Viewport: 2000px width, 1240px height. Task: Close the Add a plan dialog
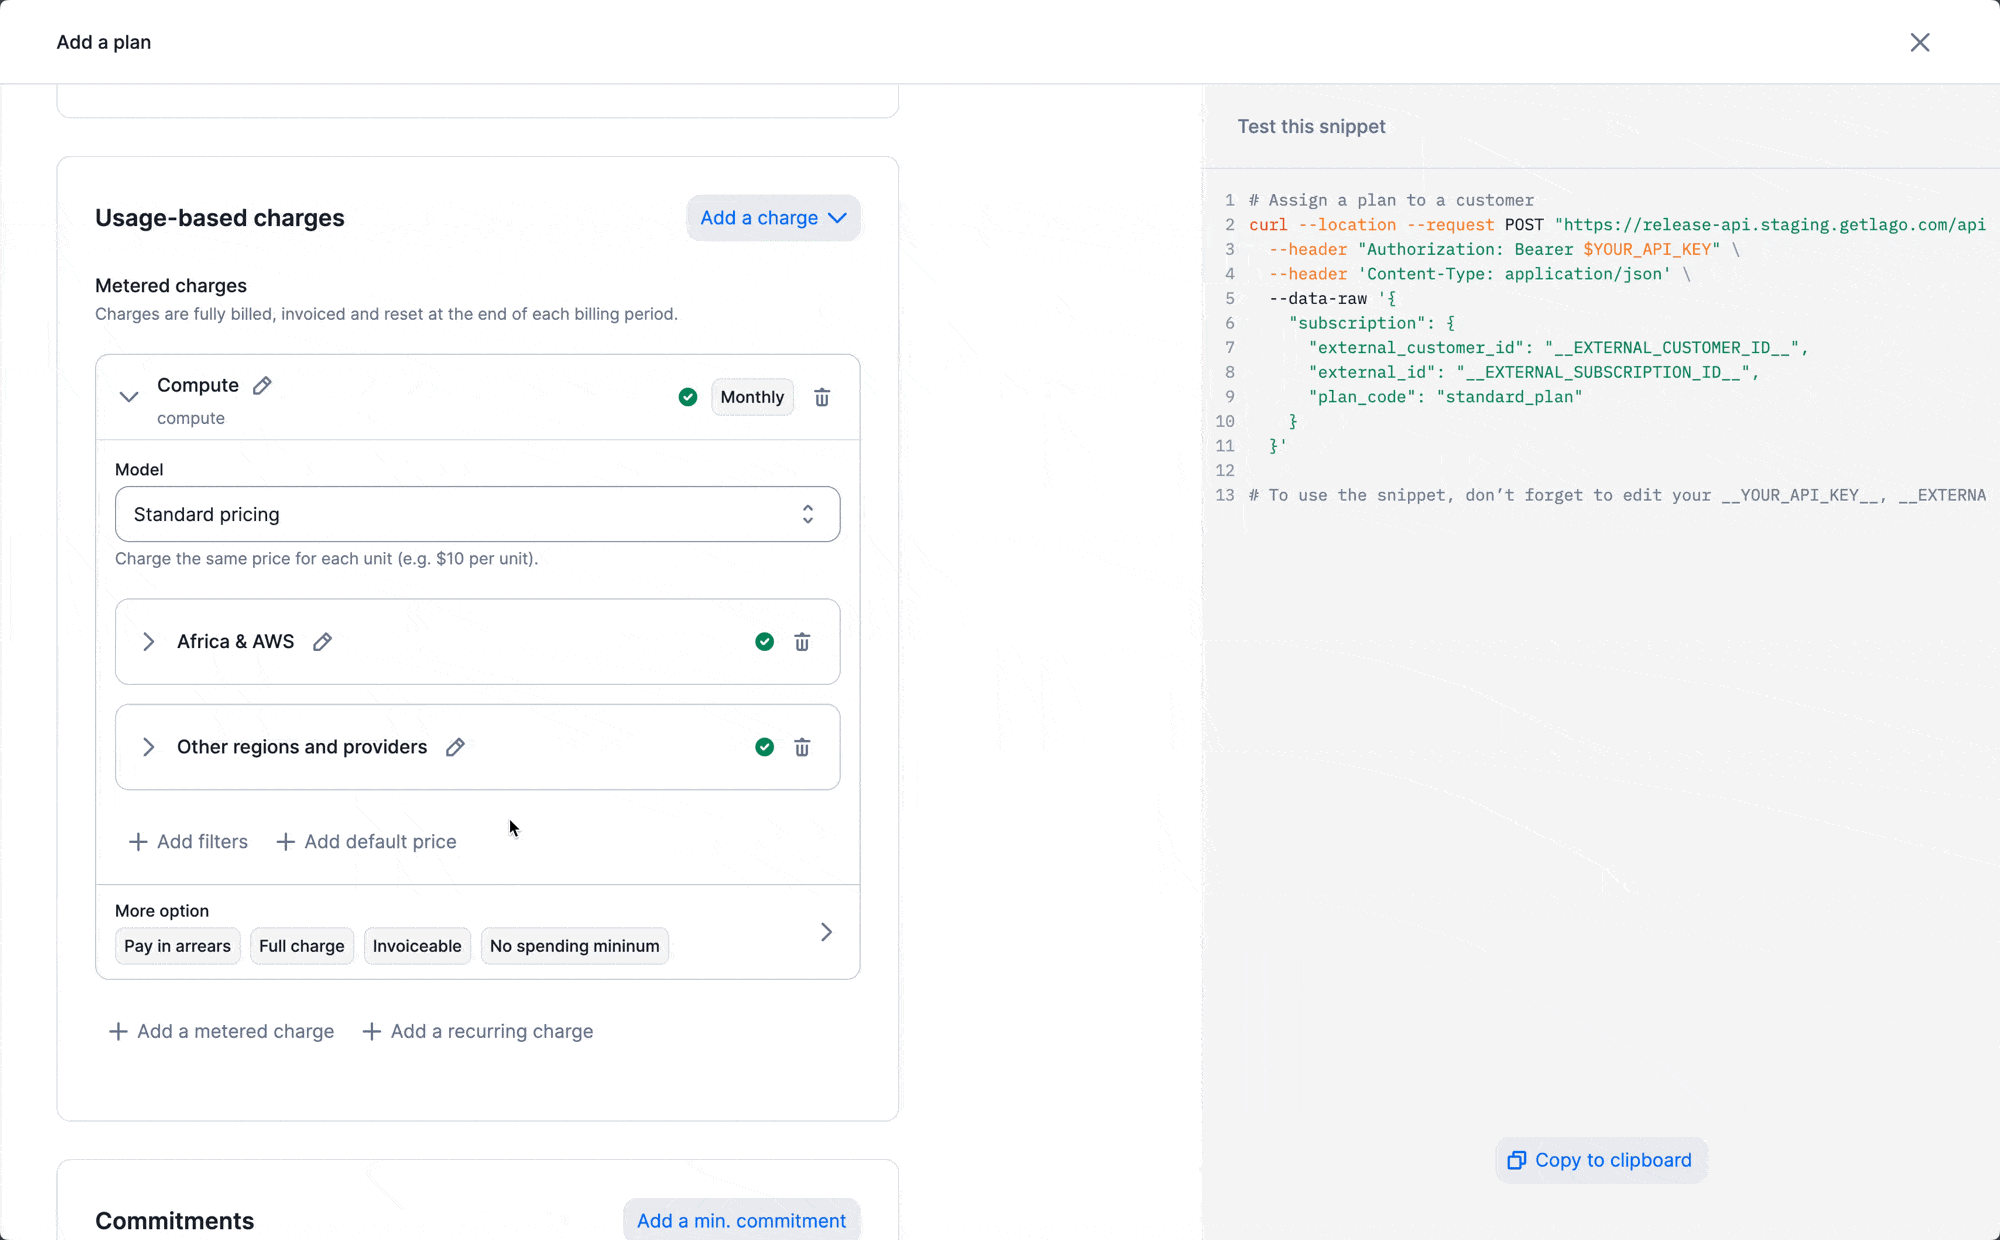tap(1919, 42)
